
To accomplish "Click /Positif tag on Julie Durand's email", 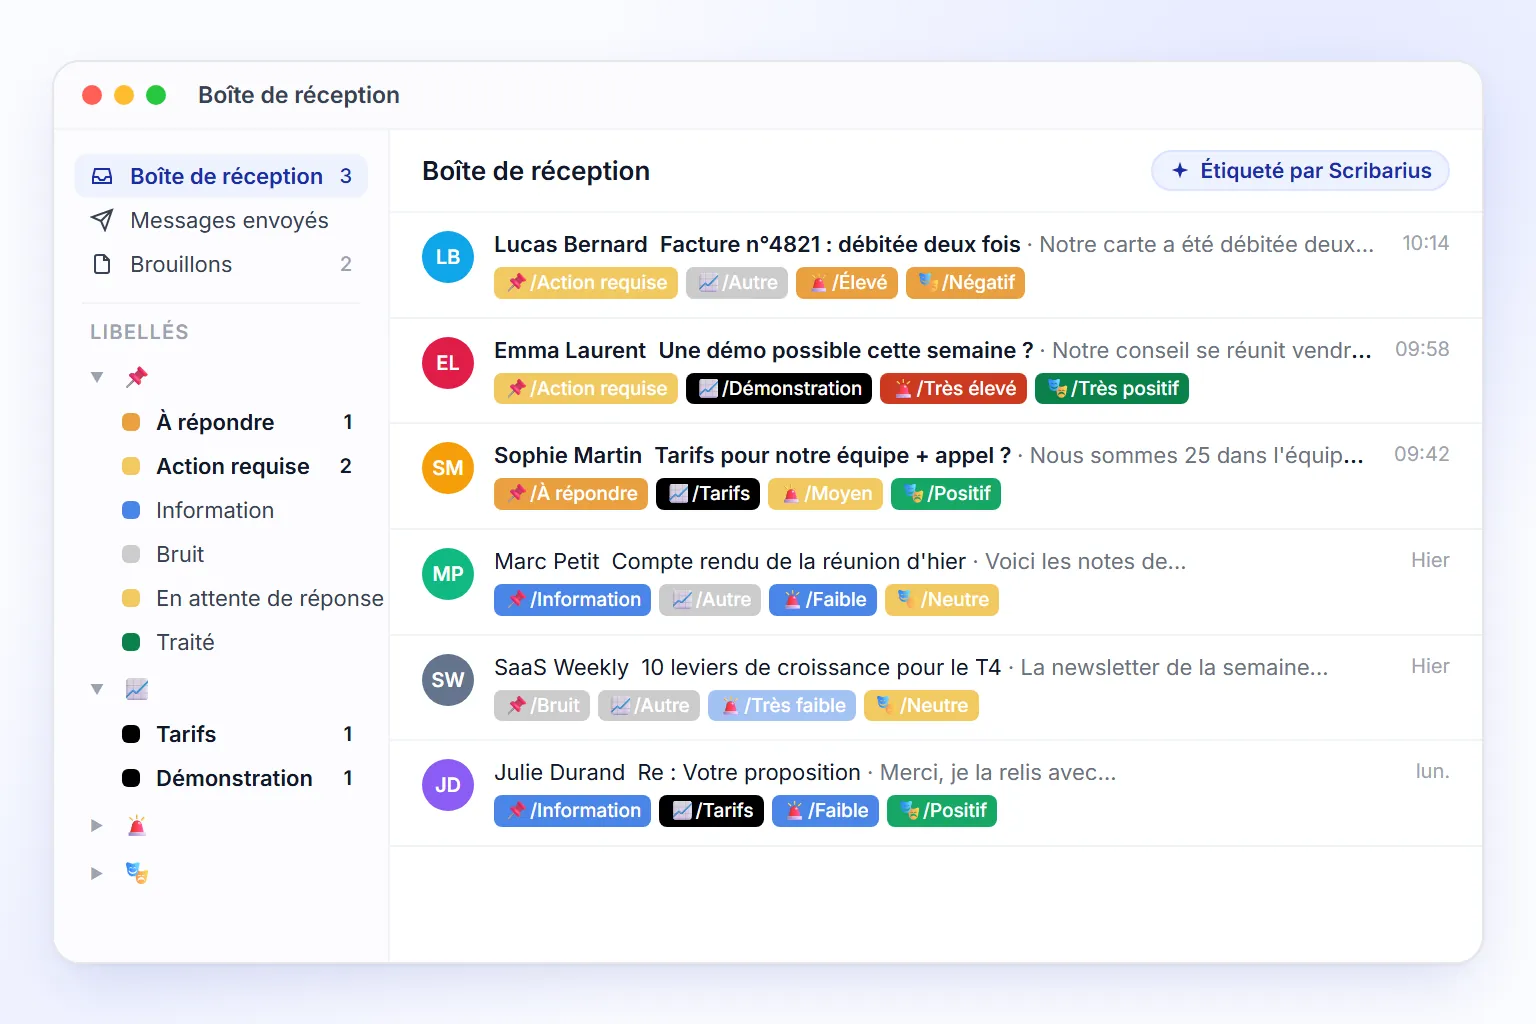I will coord(942,811).
